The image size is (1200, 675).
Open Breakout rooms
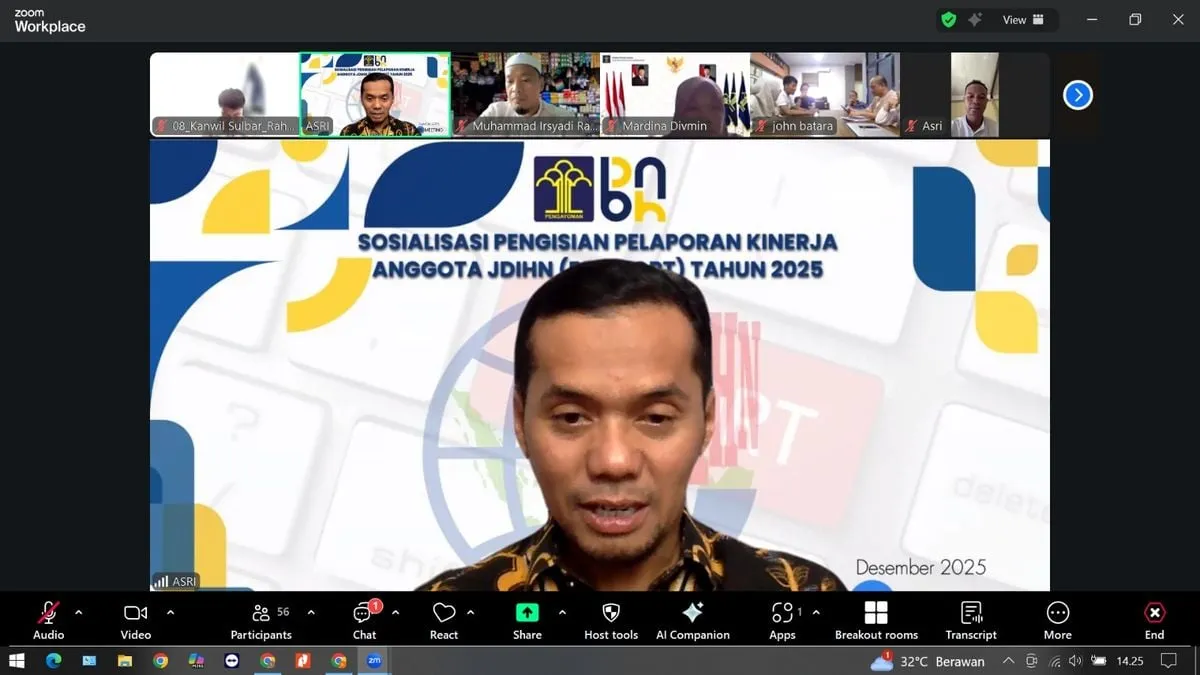point(876,620)
